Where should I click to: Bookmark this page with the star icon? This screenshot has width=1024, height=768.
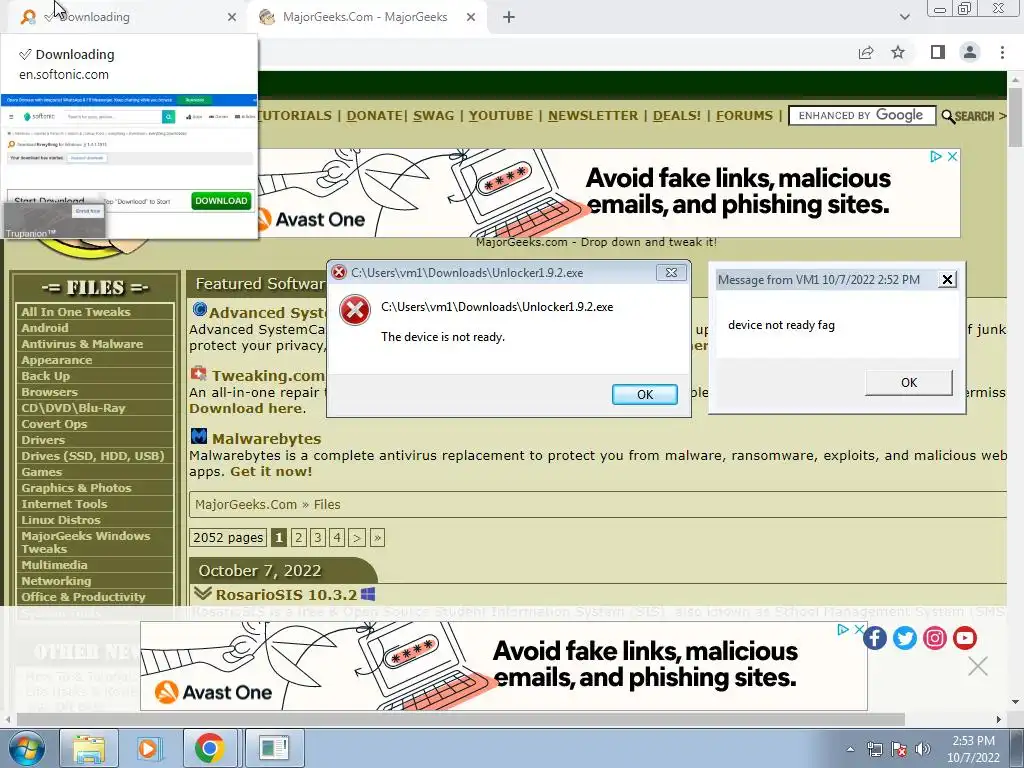click(x=898, y=52)
